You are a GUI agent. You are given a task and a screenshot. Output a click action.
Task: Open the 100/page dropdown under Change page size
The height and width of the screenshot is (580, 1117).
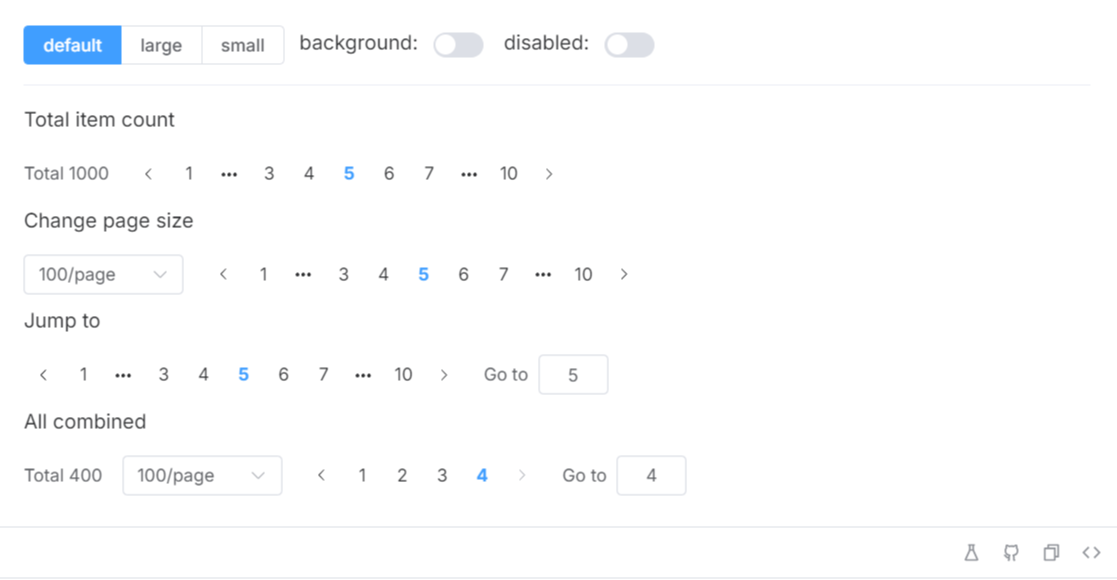point(103,275)
